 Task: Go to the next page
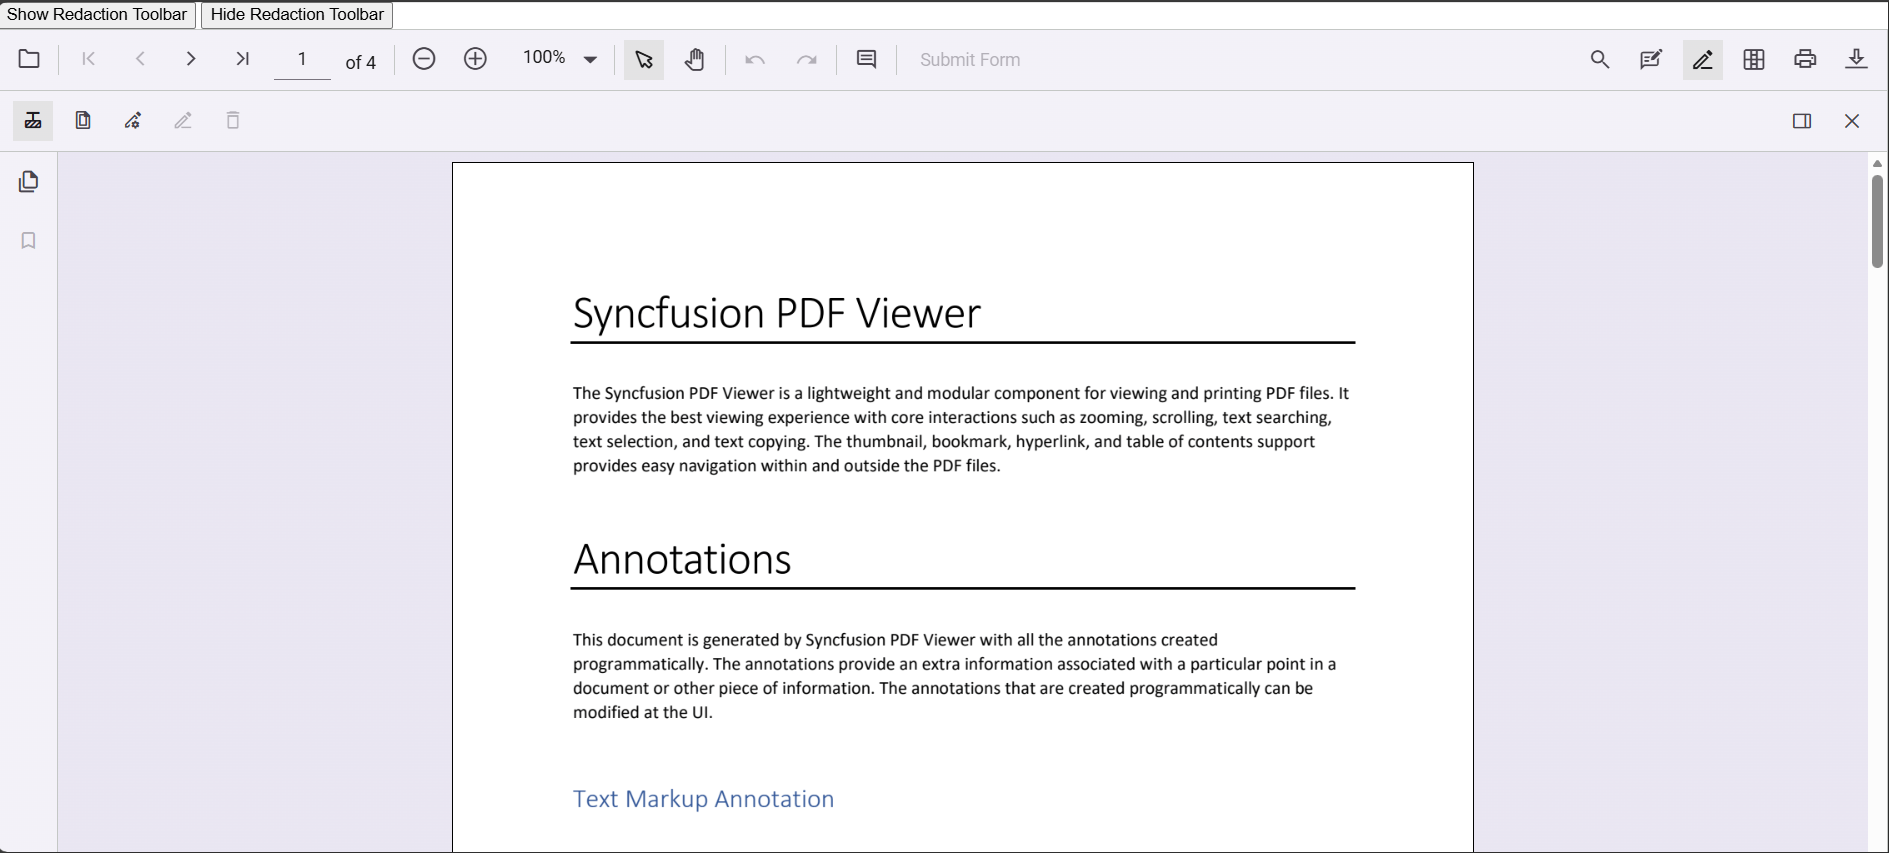(191, 59)
